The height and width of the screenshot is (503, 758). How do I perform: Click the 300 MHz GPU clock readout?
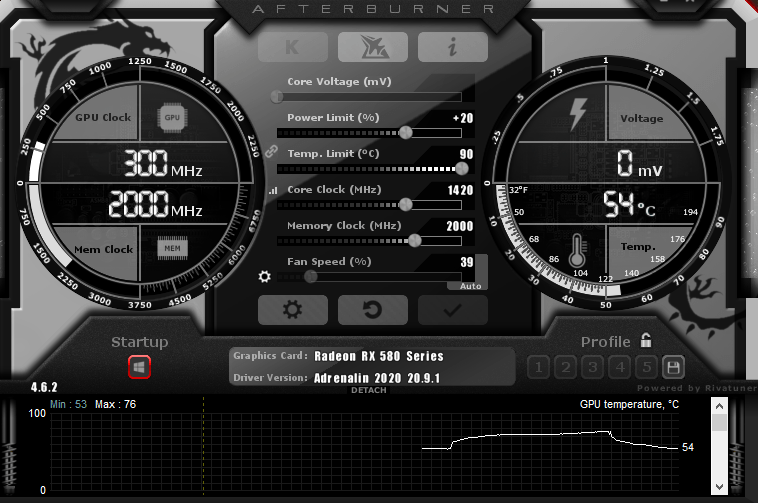click(163, 163)
